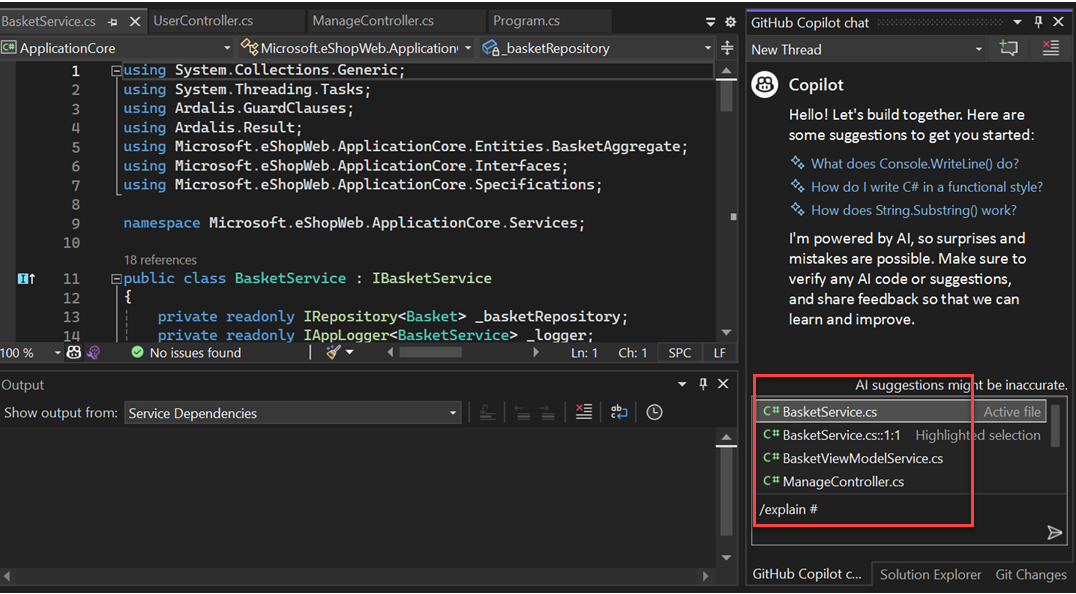Screen dimensions: 1076x594
Task: Click the No issues found indicator
Action: click(186, 353)
